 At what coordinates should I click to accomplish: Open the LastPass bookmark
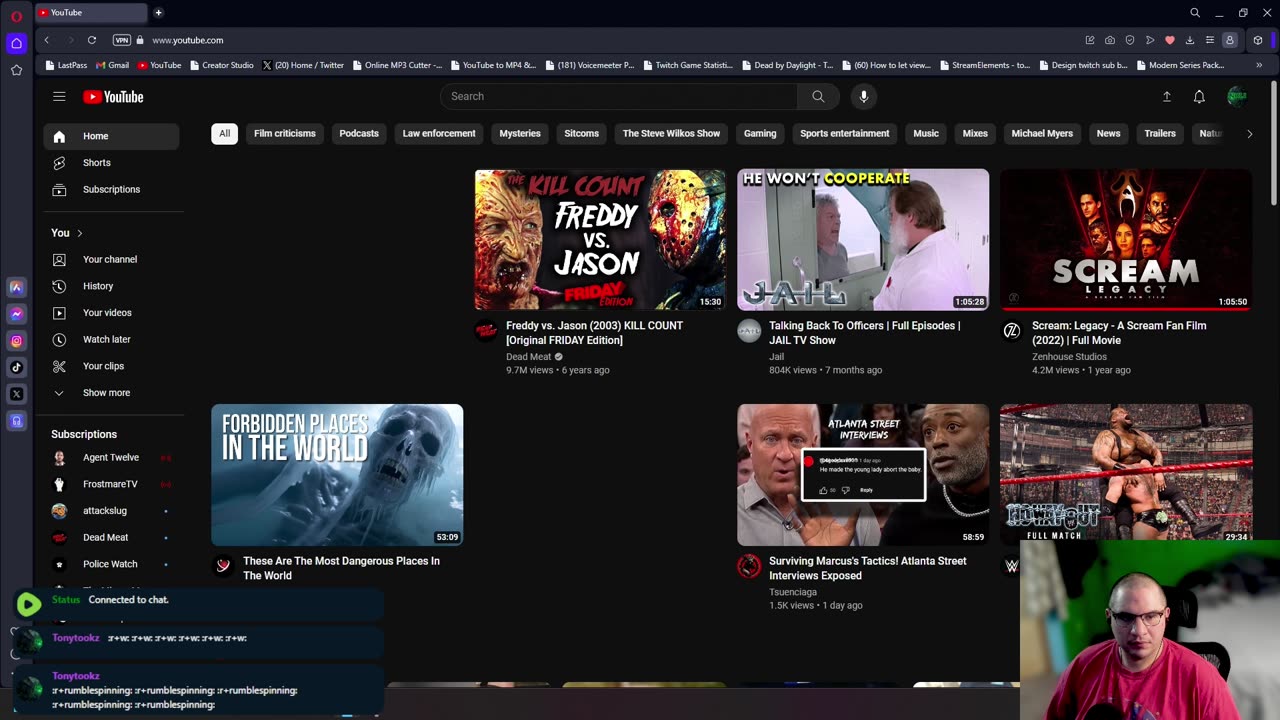66,65
